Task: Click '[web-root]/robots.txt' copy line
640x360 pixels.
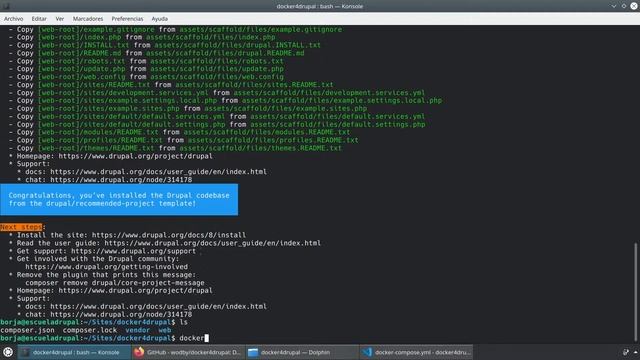Action: coord(146,61)
